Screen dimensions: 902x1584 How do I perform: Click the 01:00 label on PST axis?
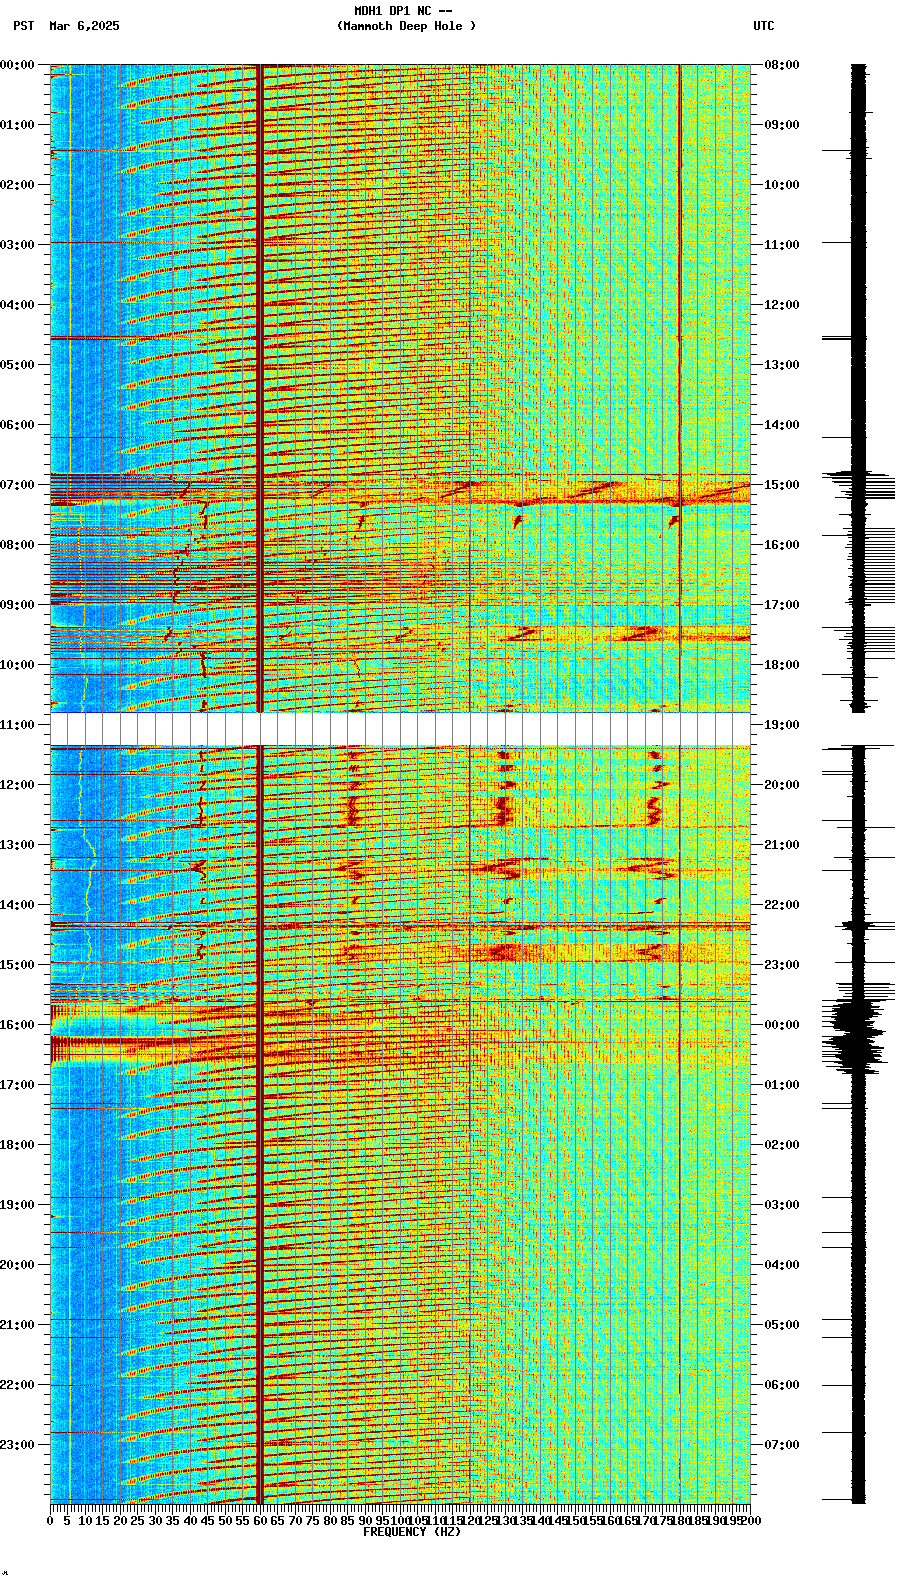coord(17,125)
